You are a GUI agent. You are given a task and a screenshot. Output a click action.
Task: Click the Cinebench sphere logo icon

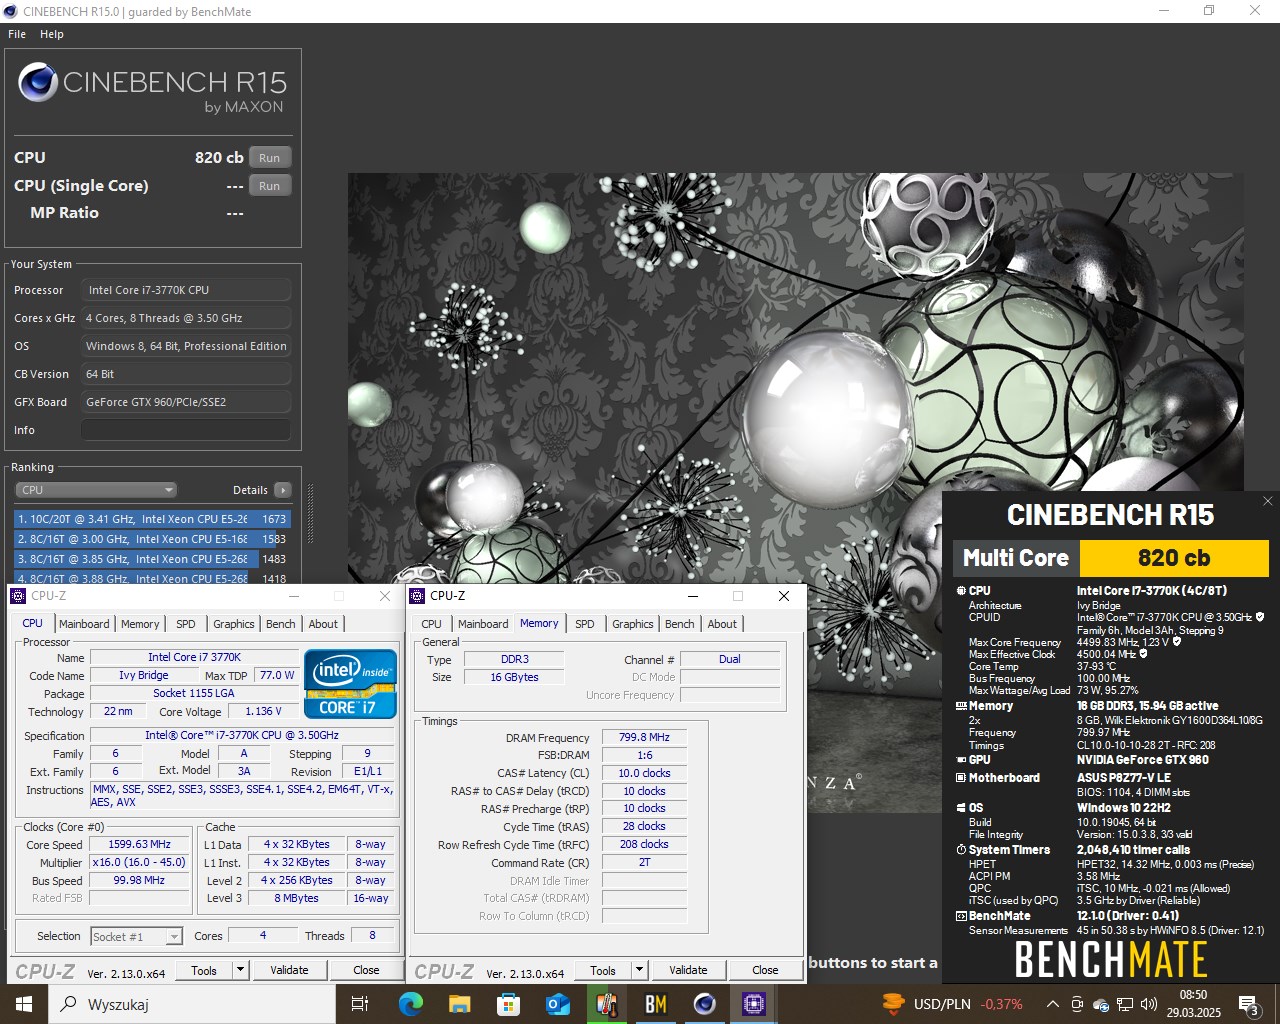point(38,82)
